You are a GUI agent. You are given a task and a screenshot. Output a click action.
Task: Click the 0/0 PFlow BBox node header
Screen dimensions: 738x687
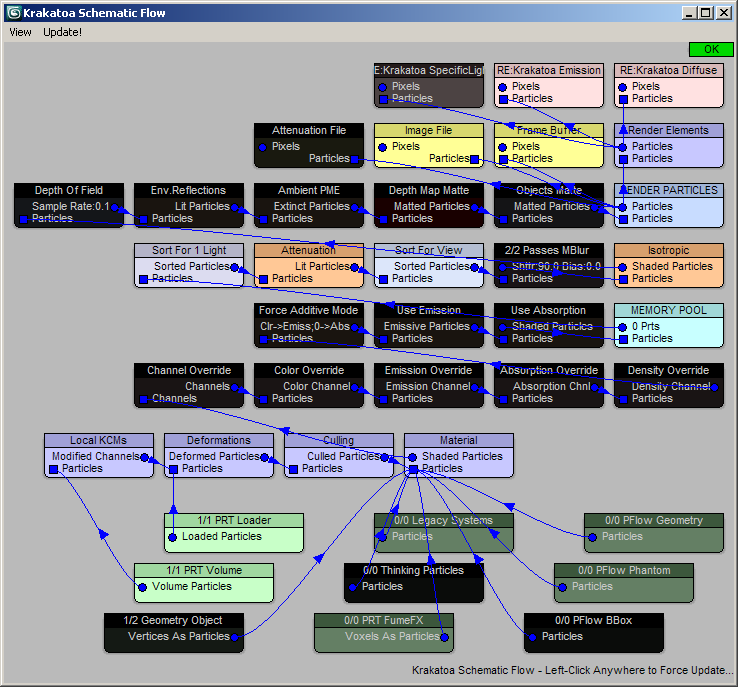[x=594, y=620]
